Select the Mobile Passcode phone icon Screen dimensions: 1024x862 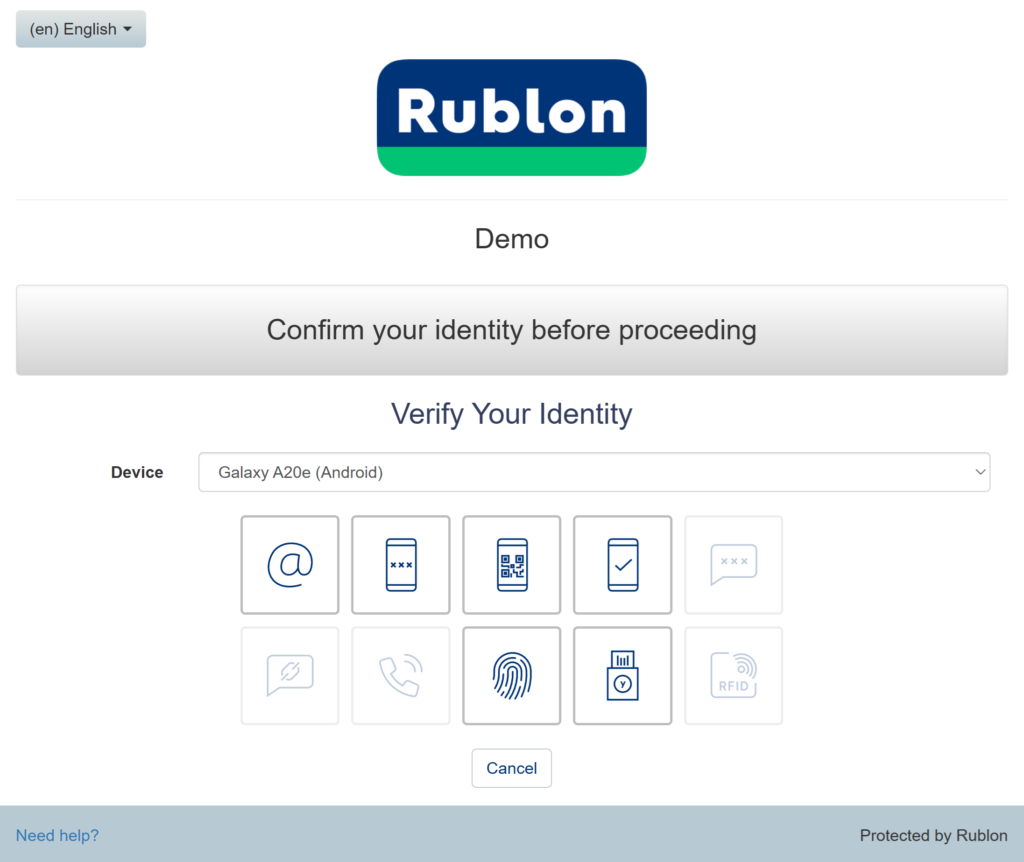pos(400,565)
